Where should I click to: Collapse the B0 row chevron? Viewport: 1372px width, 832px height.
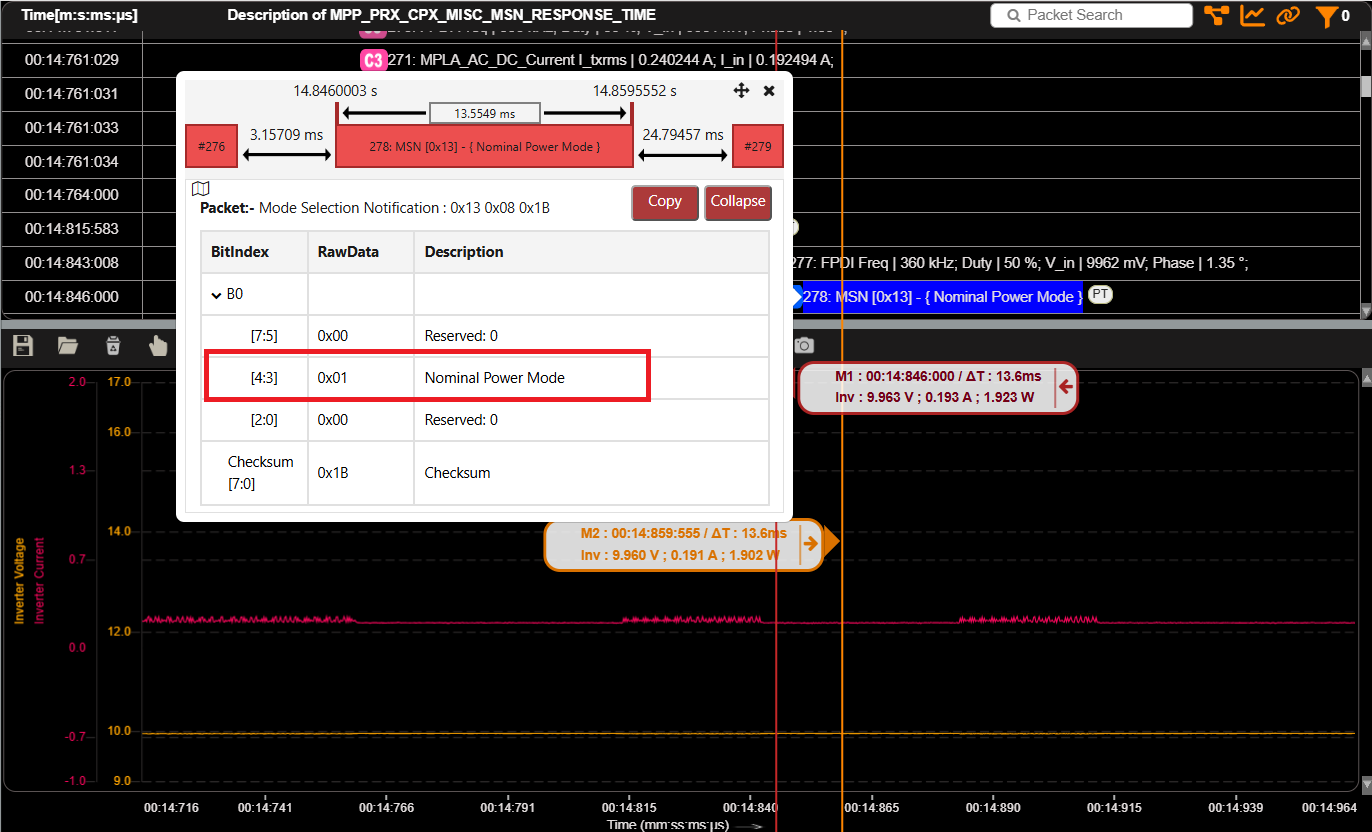[216, 295]
